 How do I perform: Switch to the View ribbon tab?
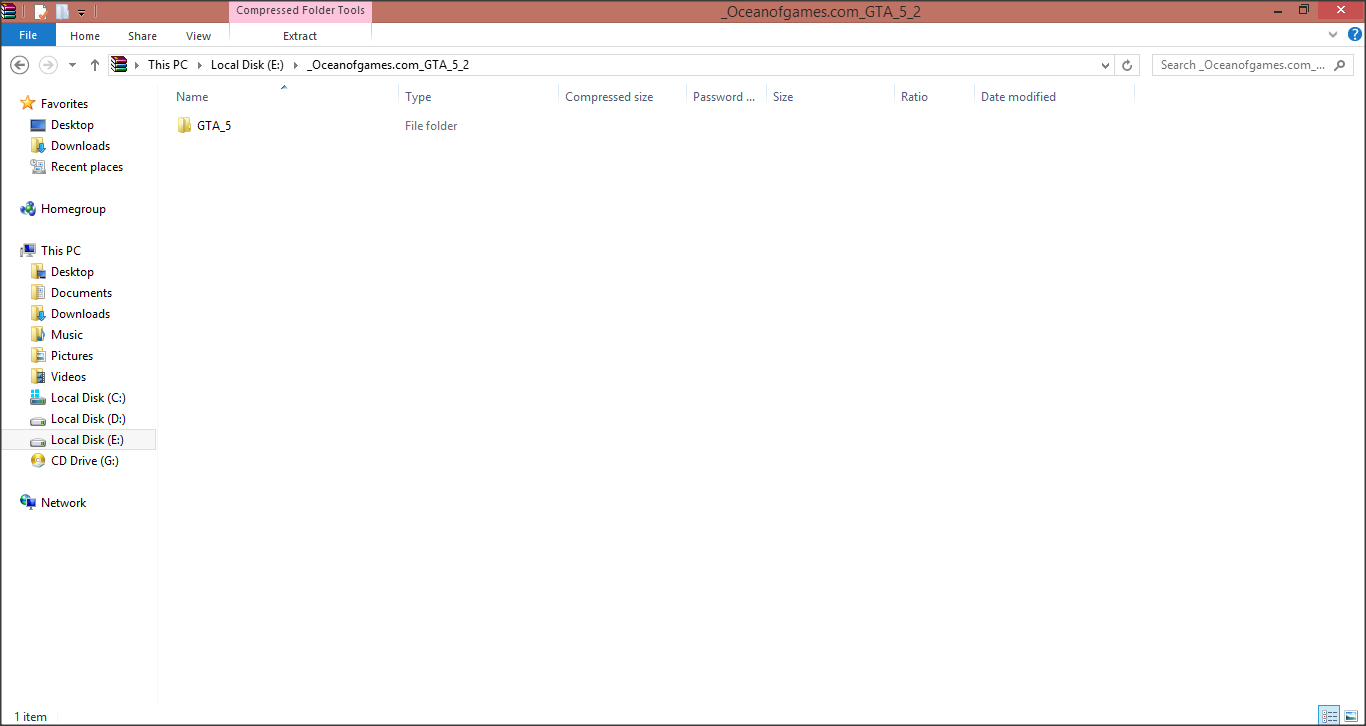198,36
